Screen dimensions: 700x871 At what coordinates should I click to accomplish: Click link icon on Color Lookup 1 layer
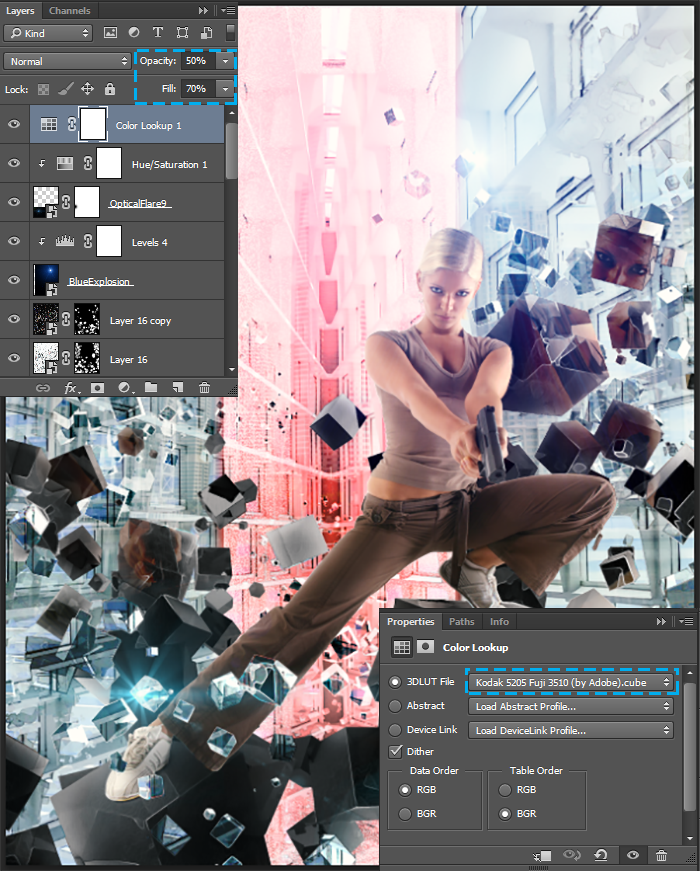tap(72, 124)
